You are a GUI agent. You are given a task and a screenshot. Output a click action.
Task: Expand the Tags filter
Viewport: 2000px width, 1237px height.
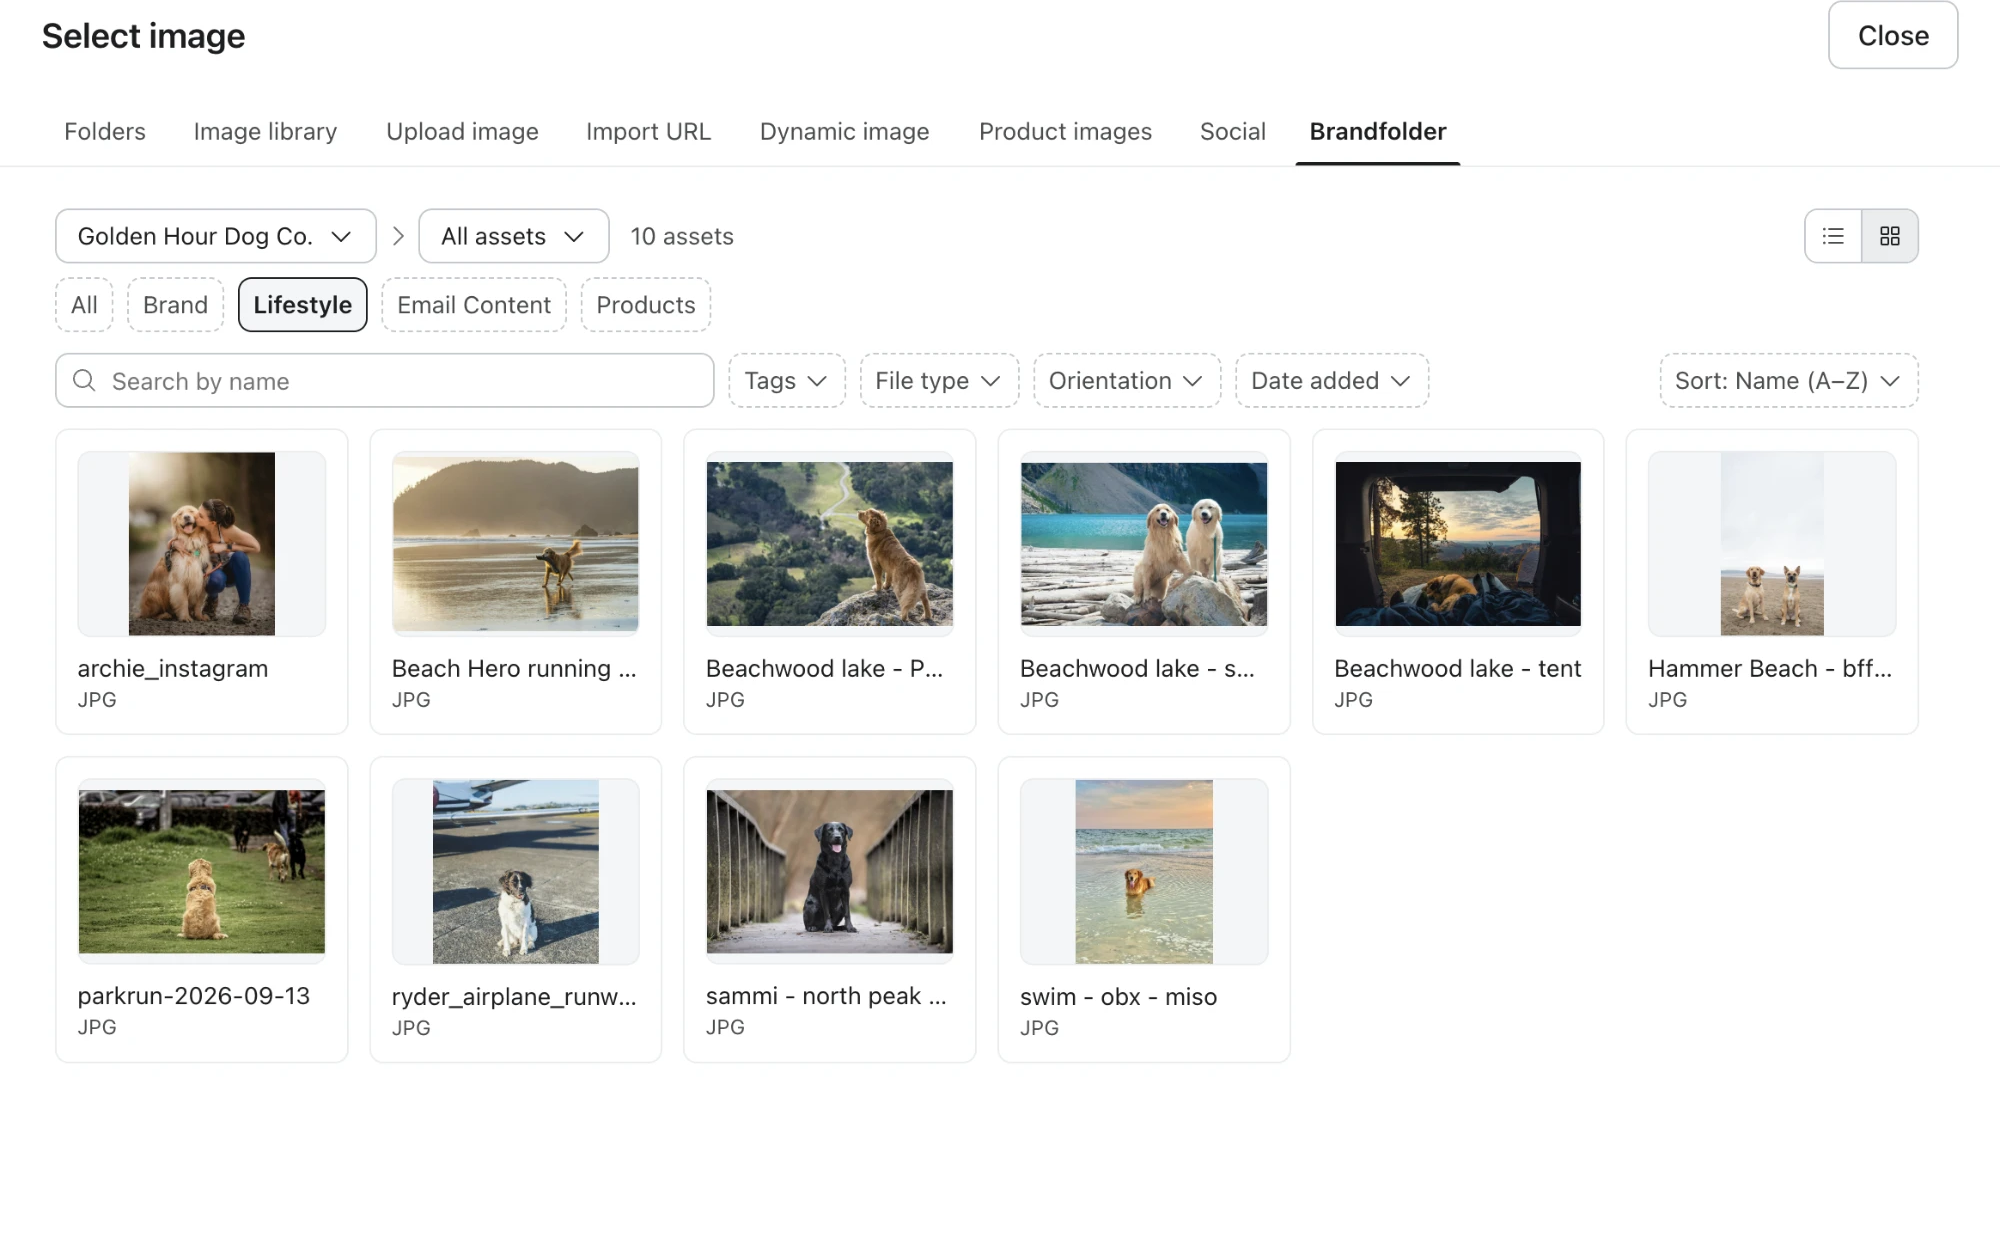click(x=787, y=381)
